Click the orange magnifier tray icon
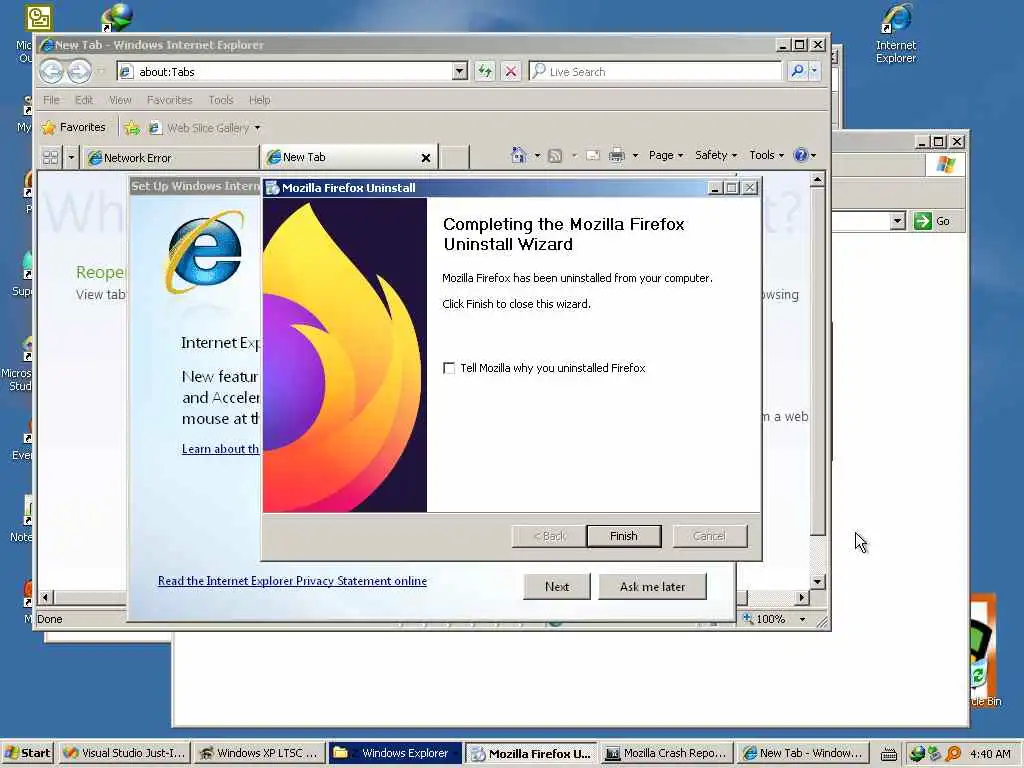1024x768 pixels. [953, 754]
